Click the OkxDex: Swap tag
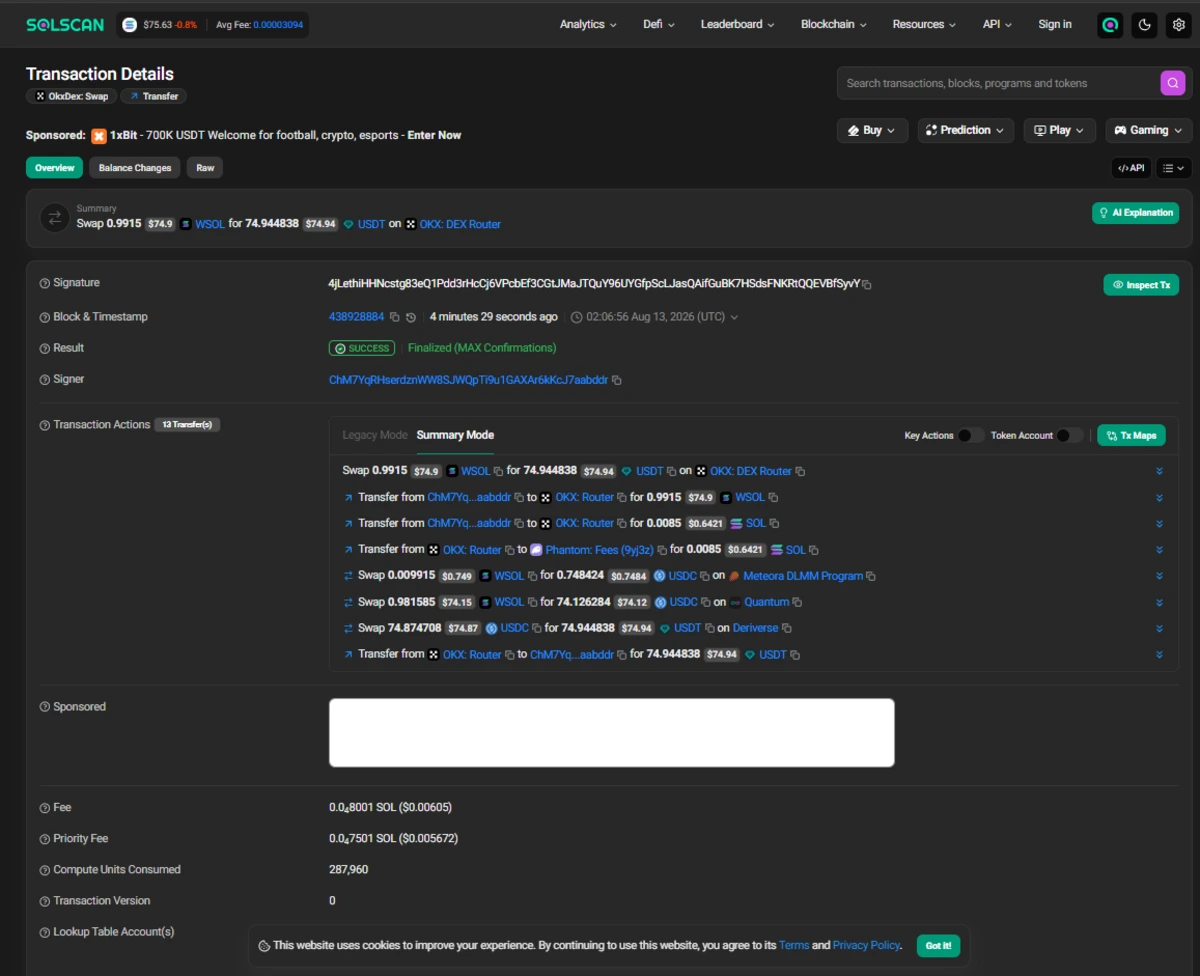Screen dimensions: 1200x976 pyautogui.click(x=72, y=96)
